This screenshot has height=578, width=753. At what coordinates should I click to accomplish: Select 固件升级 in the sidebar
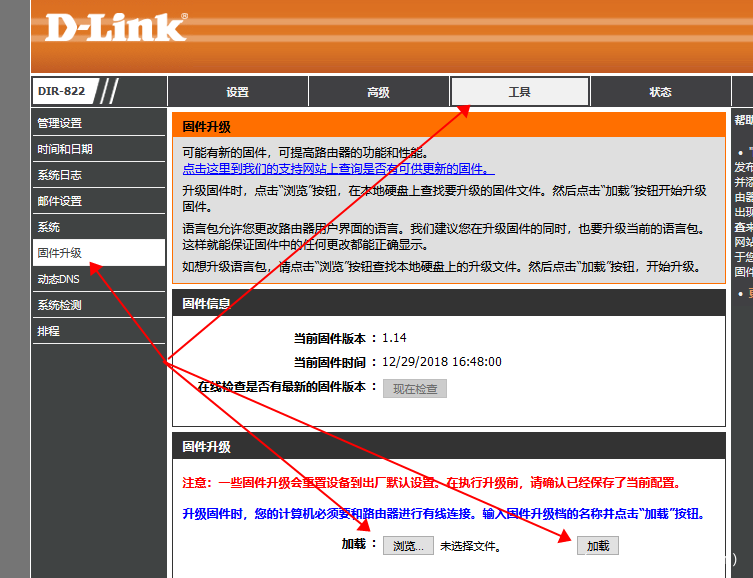click(98, 253)
